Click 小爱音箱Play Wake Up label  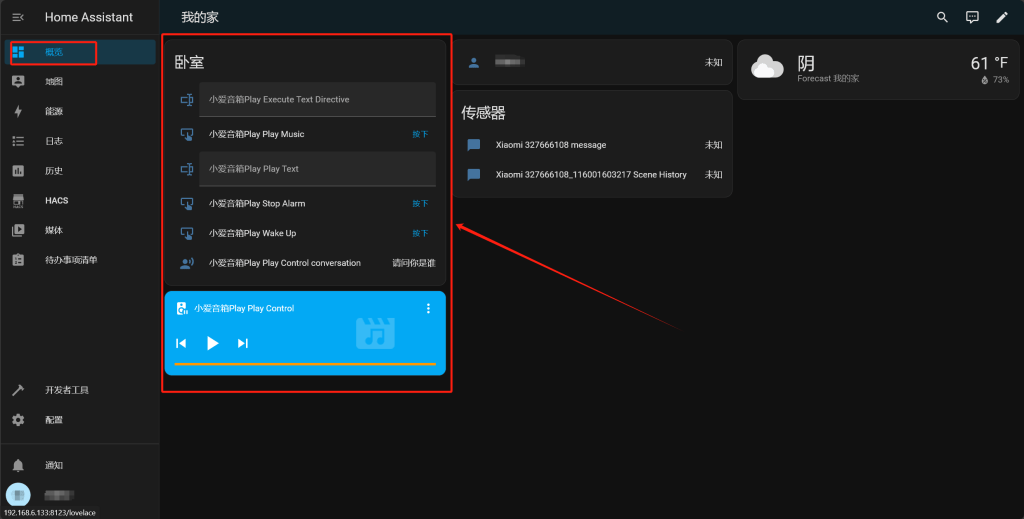[x=252, y=233]
